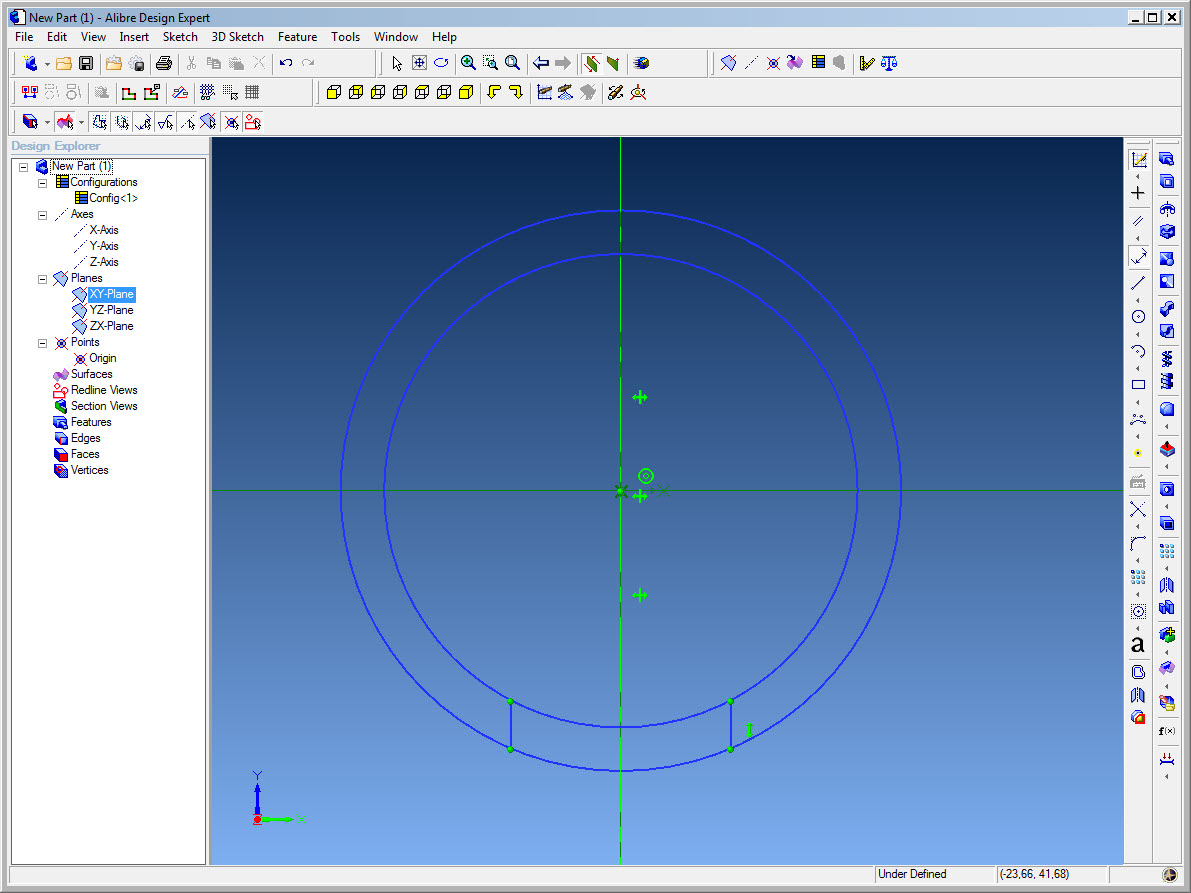Select the Dimension tool in sketch toolbar
Screen dimensions: 1191x893
pos(1138,257)
